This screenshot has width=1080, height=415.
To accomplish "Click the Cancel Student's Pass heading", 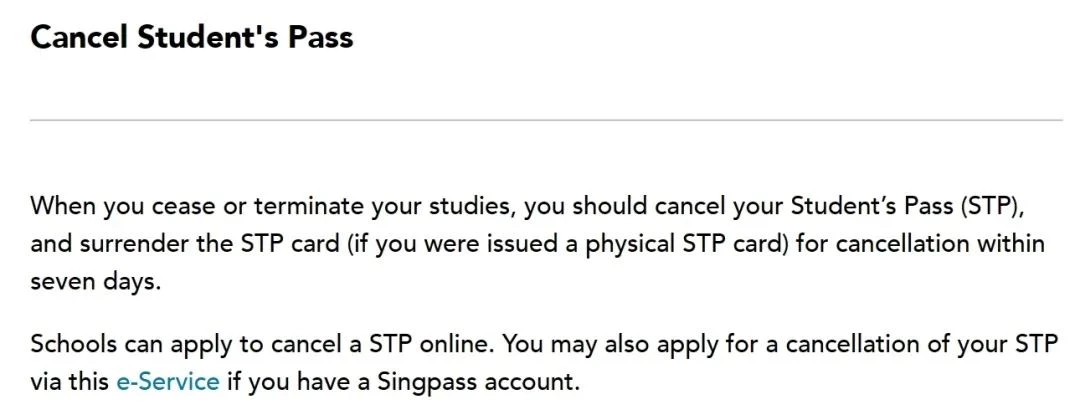I will [191, 37].
